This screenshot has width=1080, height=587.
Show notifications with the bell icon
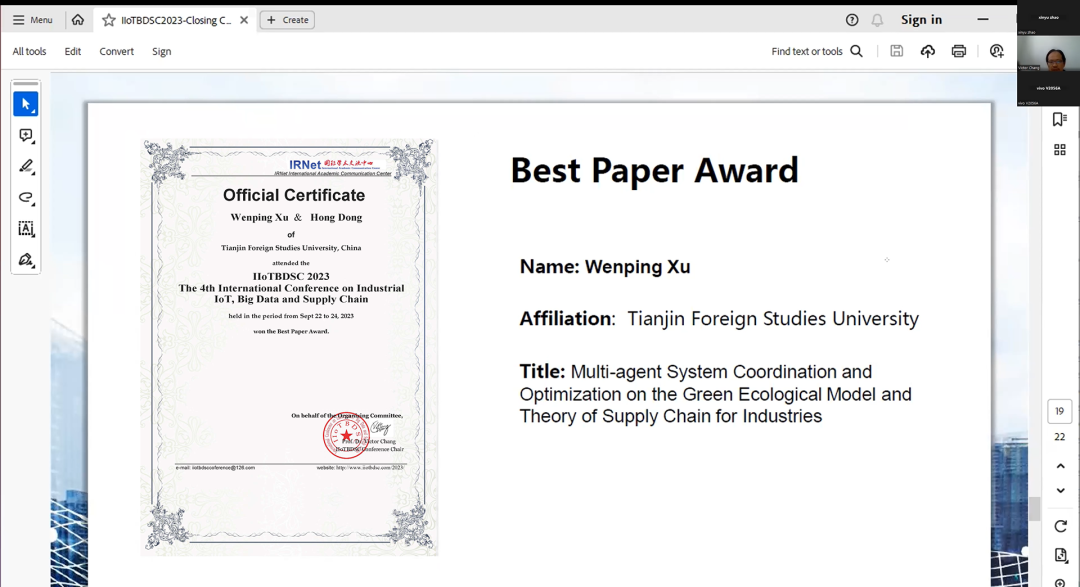tap(877, 20)
